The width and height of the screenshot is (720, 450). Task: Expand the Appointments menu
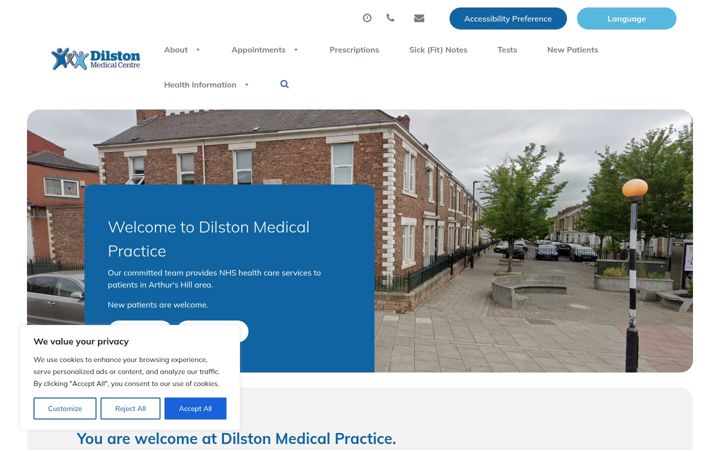pos(264,50)
